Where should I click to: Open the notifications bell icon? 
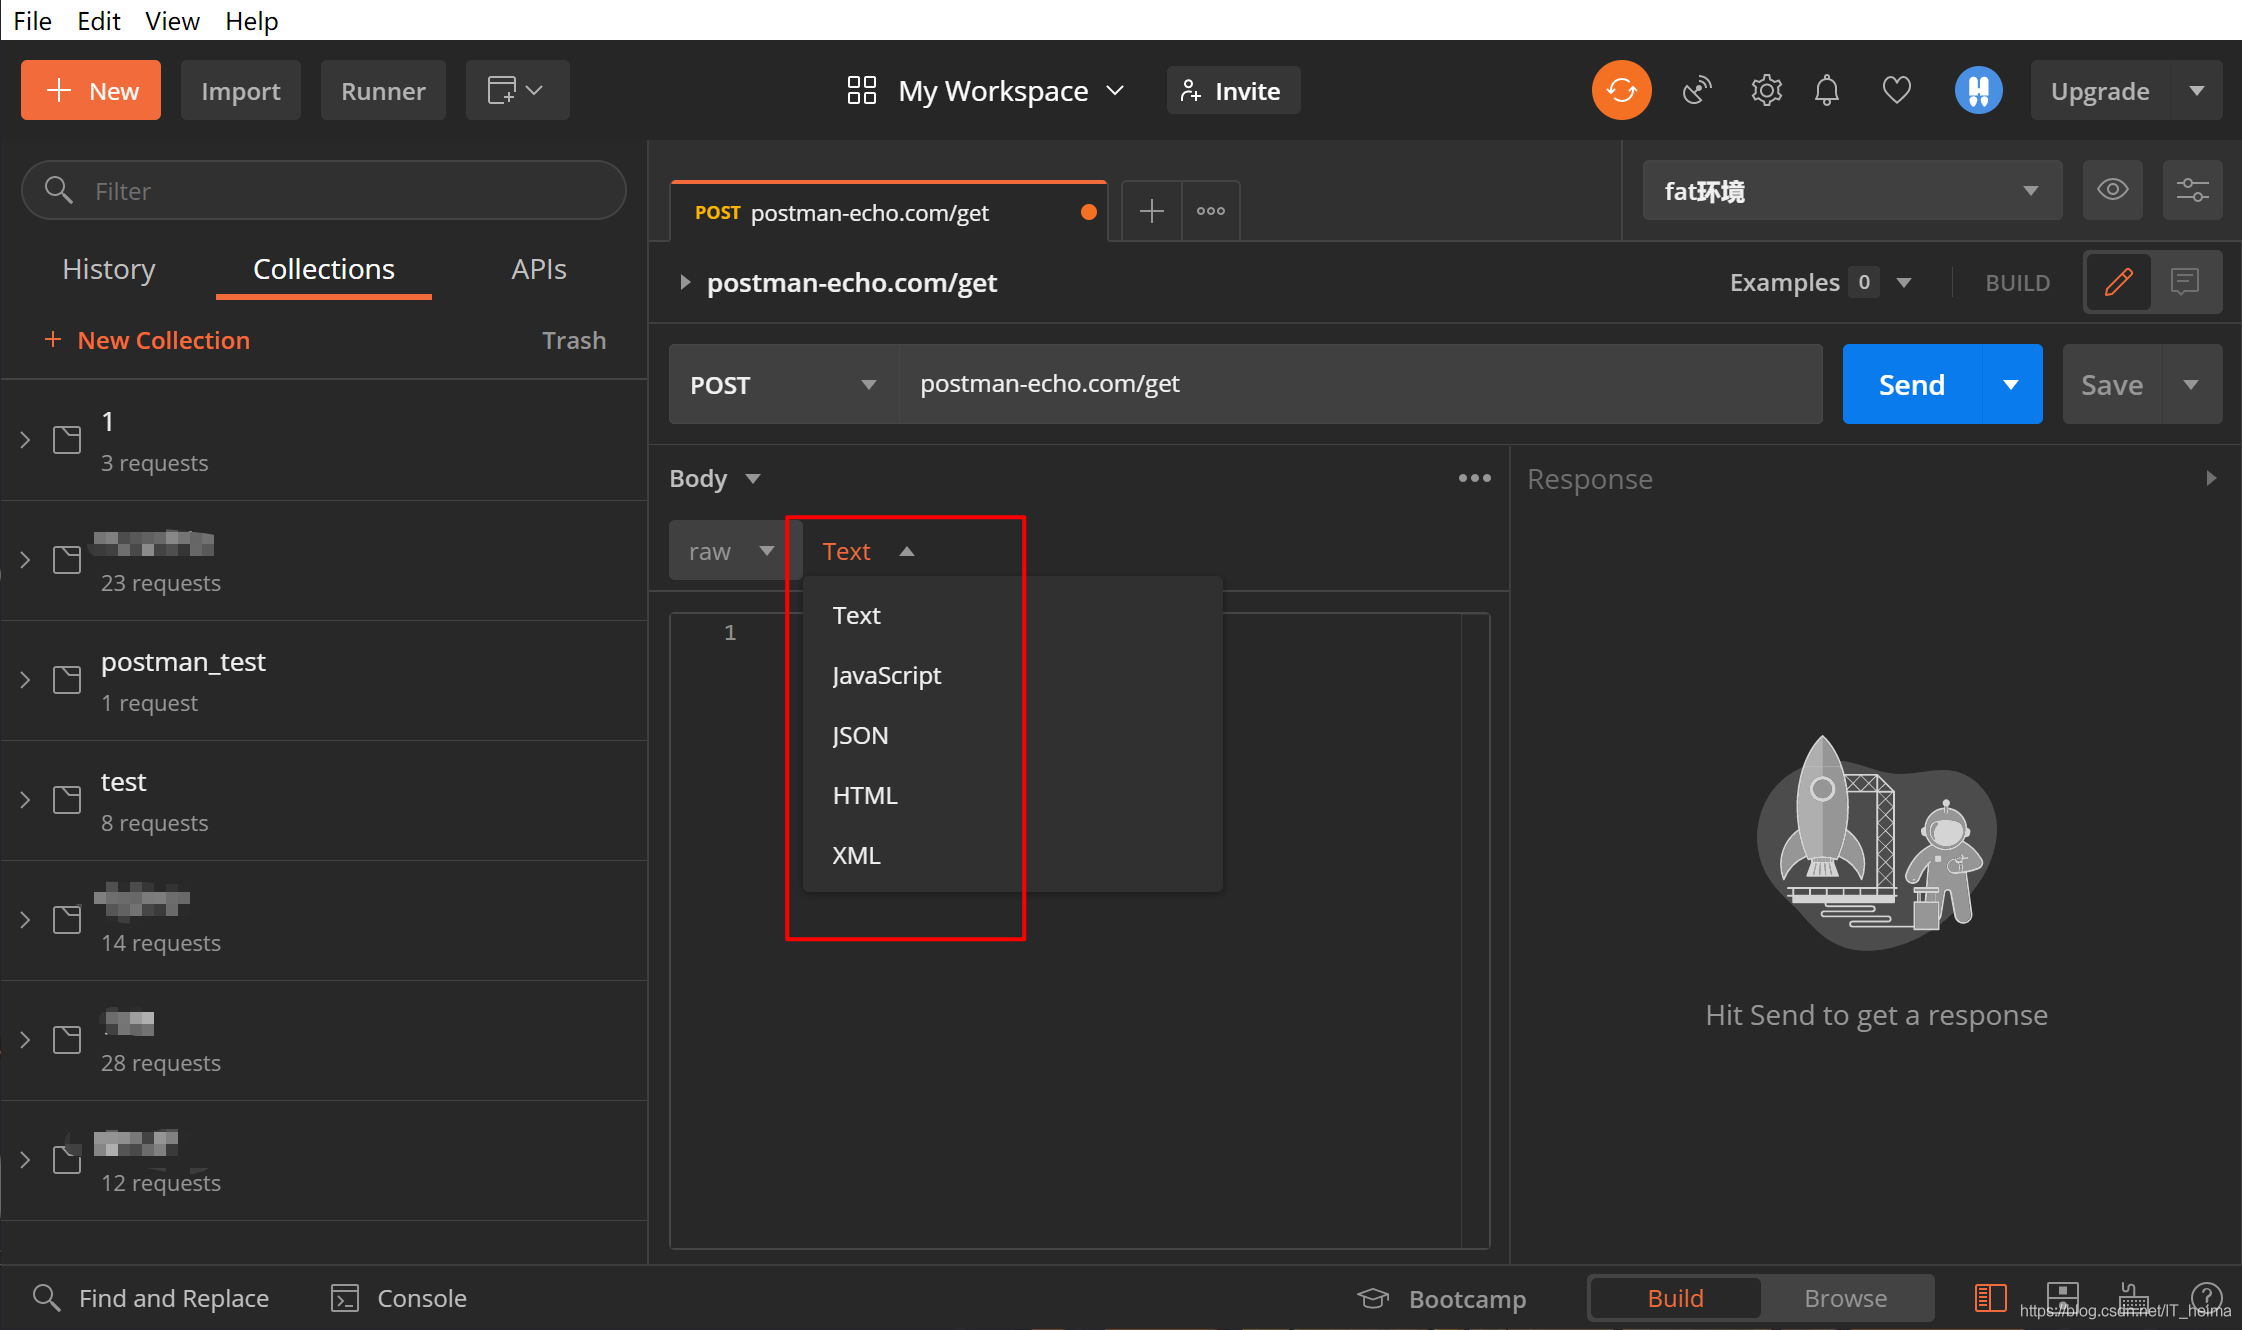point(1827,91)
